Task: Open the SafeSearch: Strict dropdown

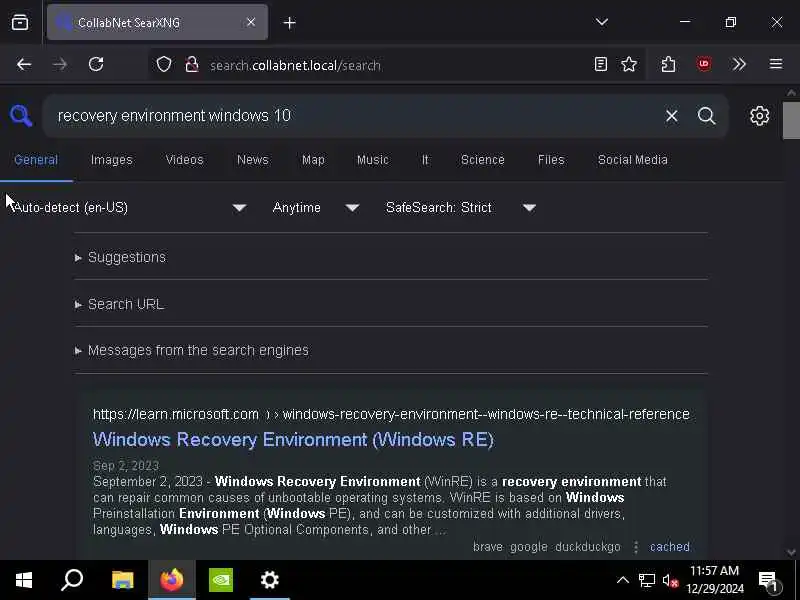Action: click(461, 208)
